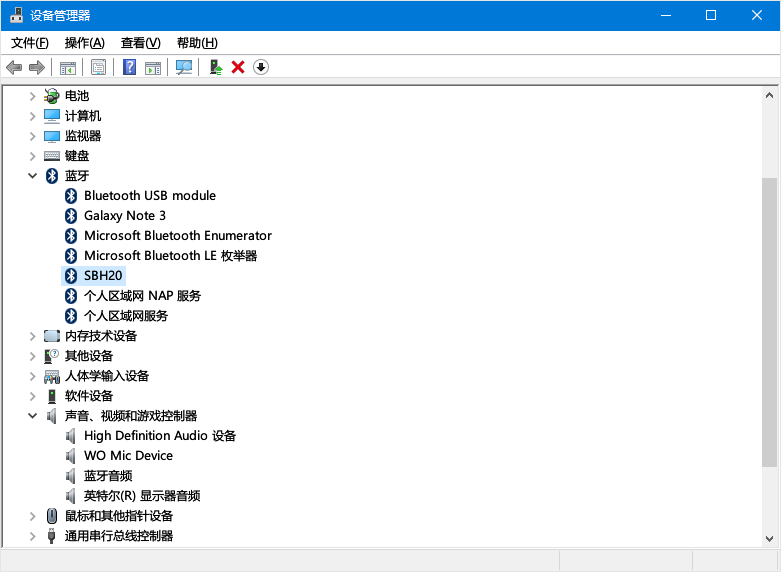Open the Properties toolbar icon
The height and width of the screenshot is (572, 781).
(x=99, y=67)
